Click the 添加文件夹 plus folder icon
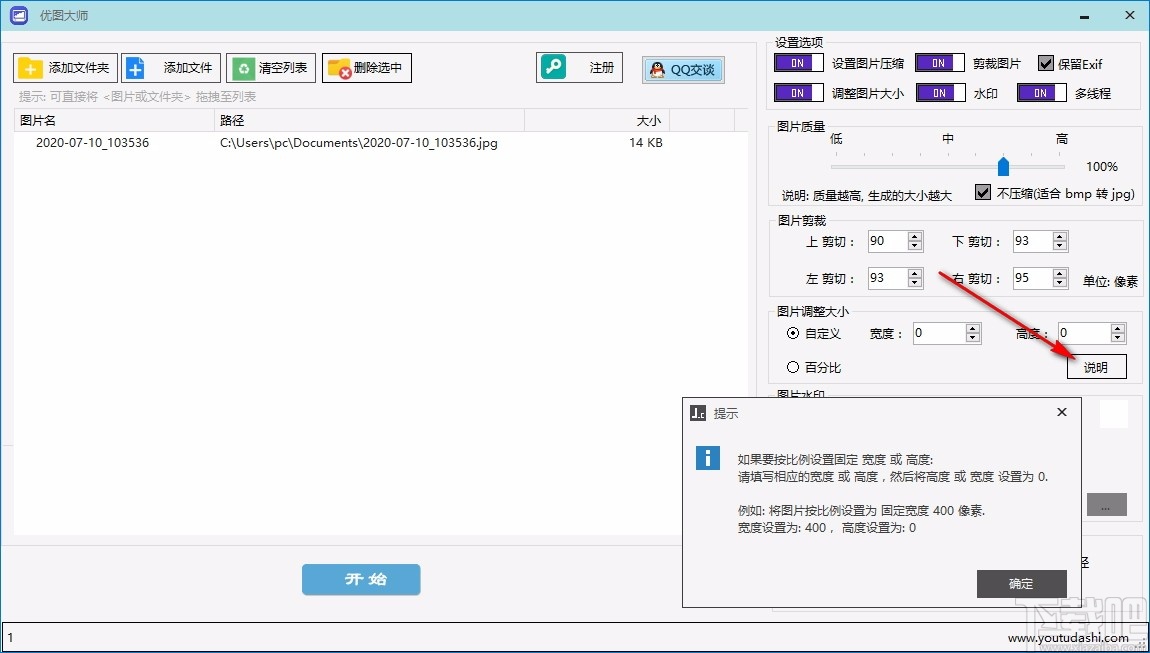Viewport: 1150px width, 653px height. point(32,67)
